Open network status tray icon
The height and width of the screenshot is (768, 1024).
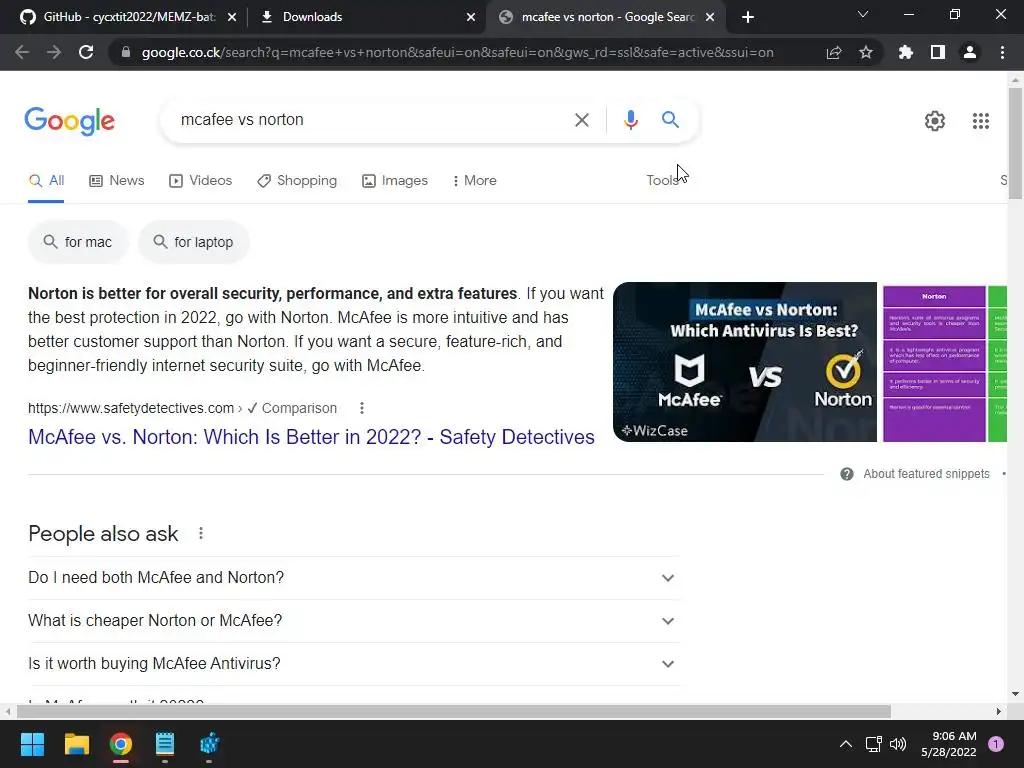pos(873,744)
